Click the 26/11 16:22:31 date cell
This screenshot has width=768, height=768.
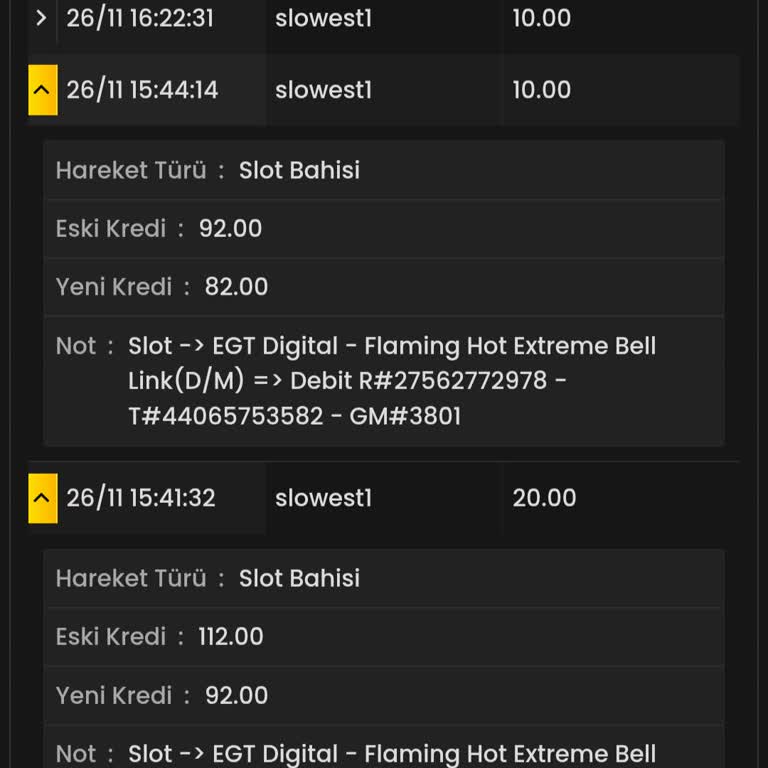(x=140, y=18)
